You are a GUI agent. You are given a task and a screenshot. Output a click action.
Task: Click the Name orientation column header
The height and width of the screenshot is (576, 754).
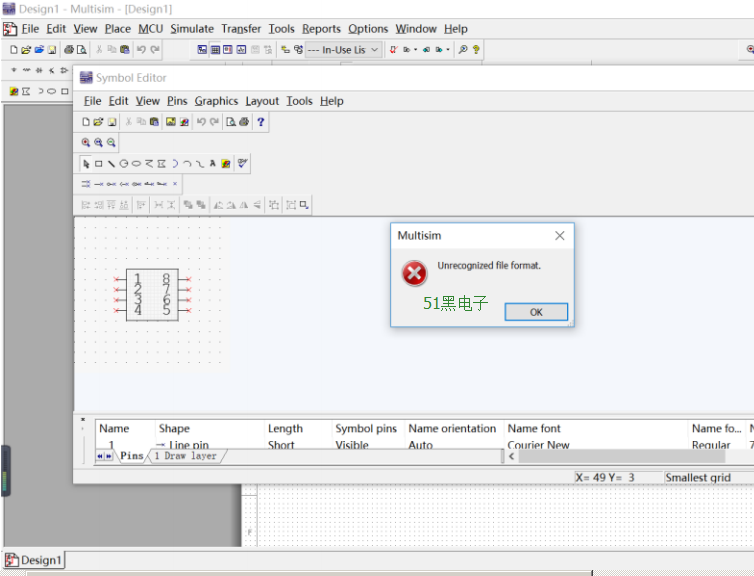(454, 428)
